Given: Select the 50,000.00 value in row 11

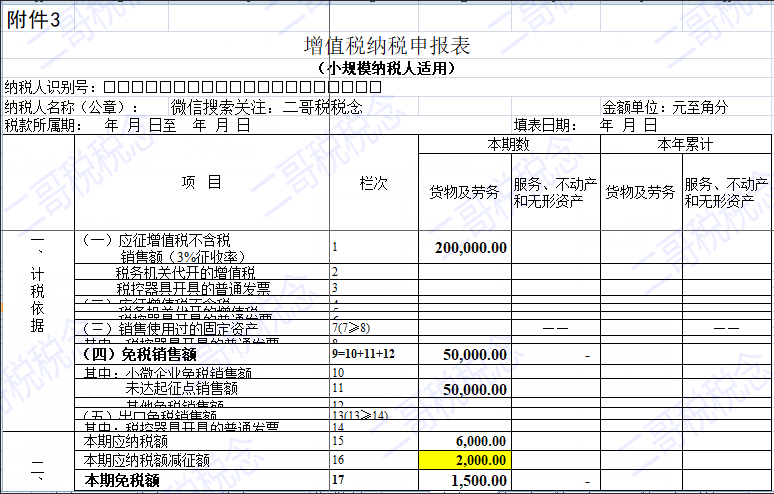Looking at the screenshot, I should [x=464, y=389].
